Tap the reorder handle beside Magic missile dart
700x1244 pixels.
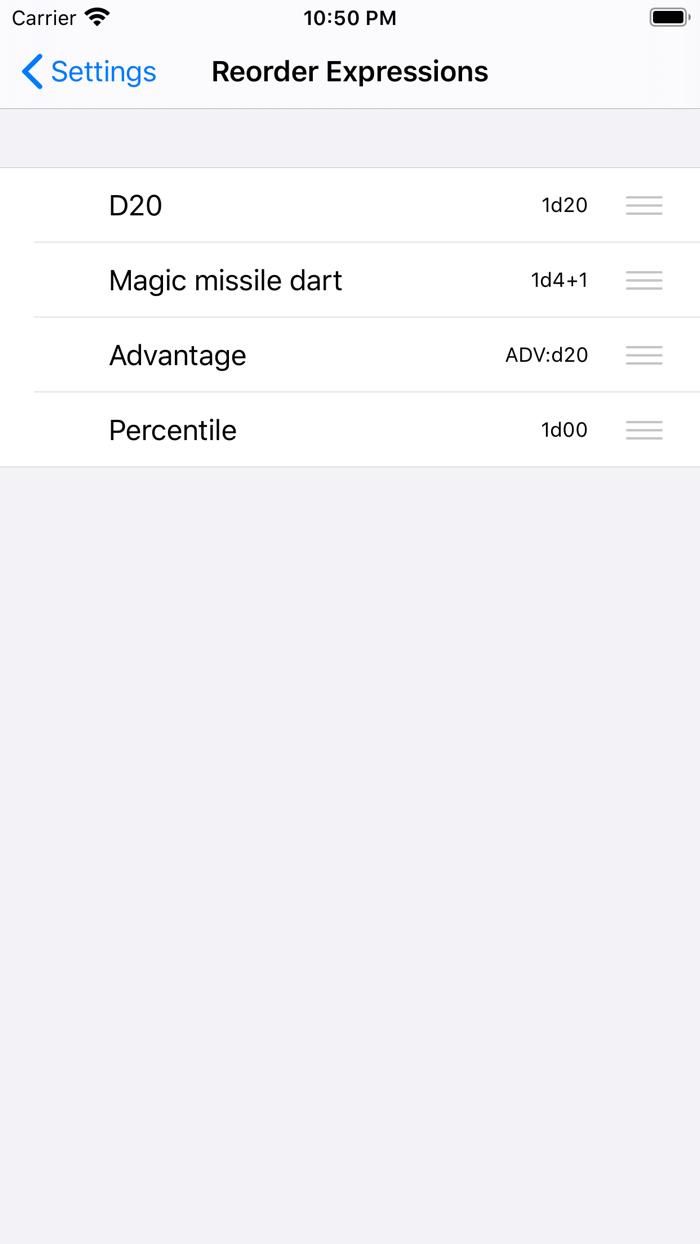point(644,280)
